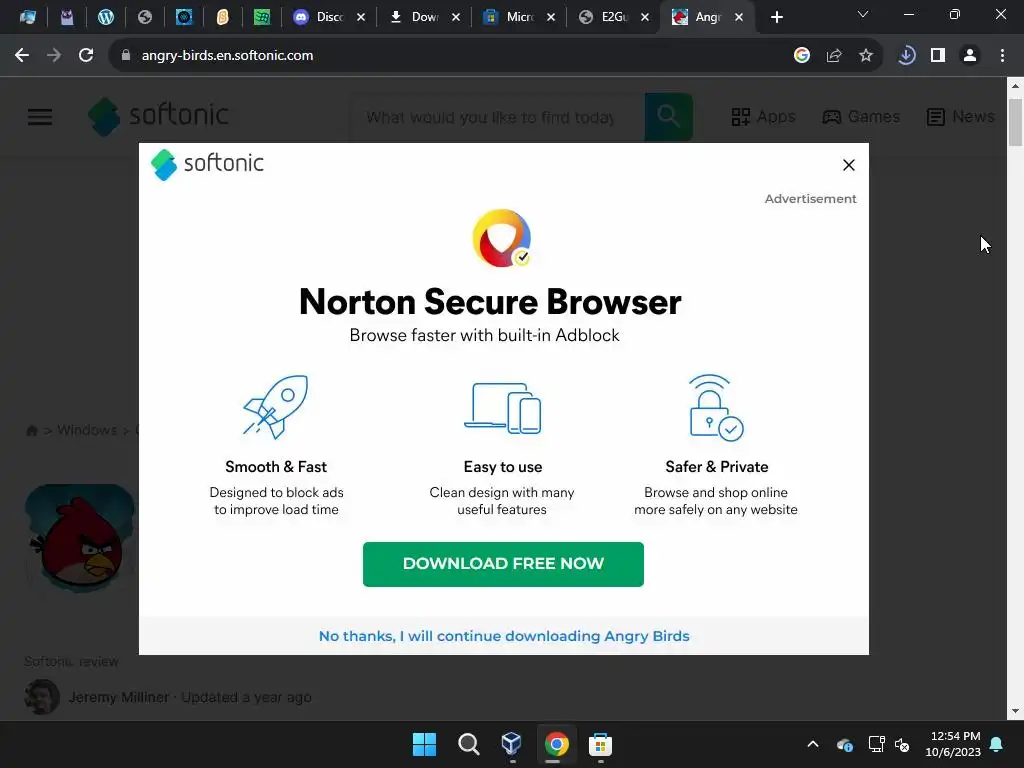This screenshot has height=768, width=1024.
Task: View site information lock icon
Action: point(125,56)
